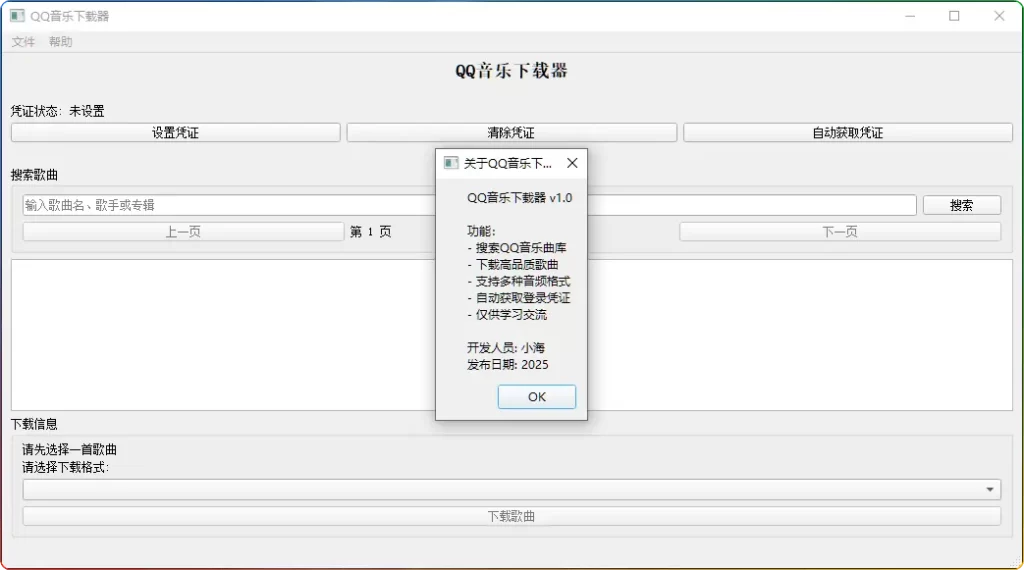Screen dimensions: 1024x570
Task: Click the about dialog title icon
Action: (x=451, y=163)
